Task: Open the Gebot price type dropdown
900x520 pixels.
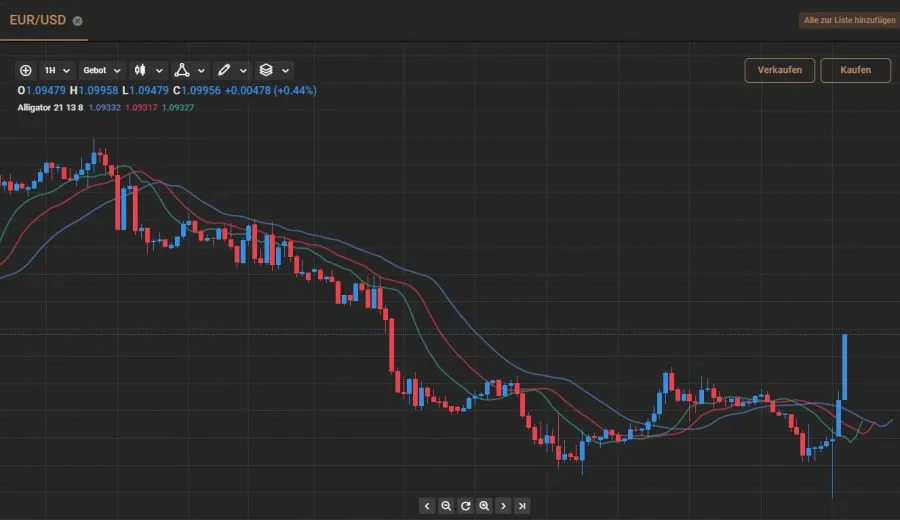Action: [x=102, y=70]
